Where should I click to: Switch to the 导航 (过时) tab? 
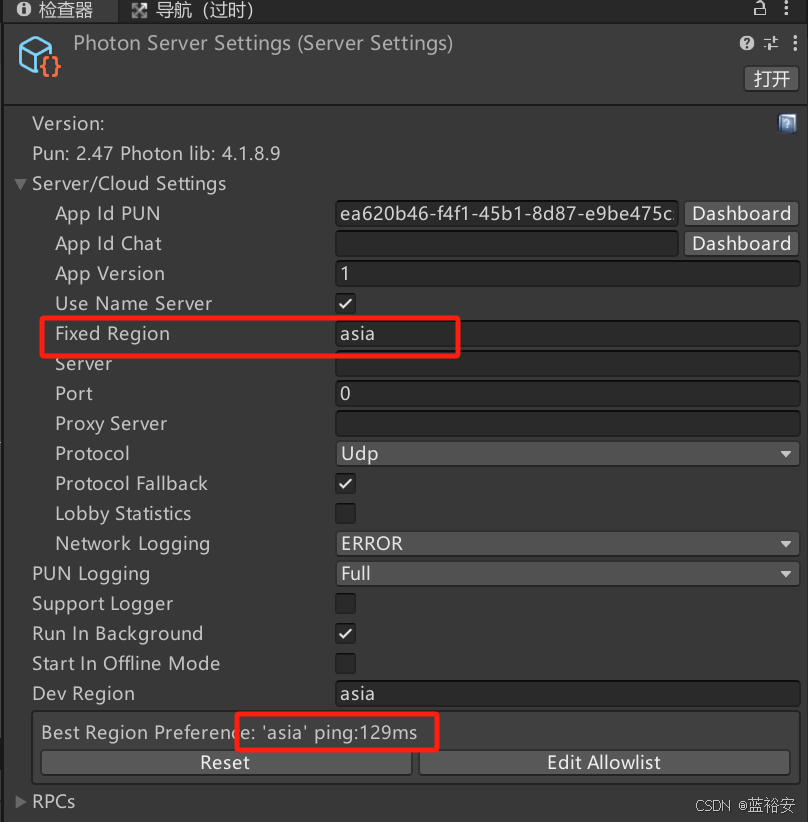pos(193,10)
